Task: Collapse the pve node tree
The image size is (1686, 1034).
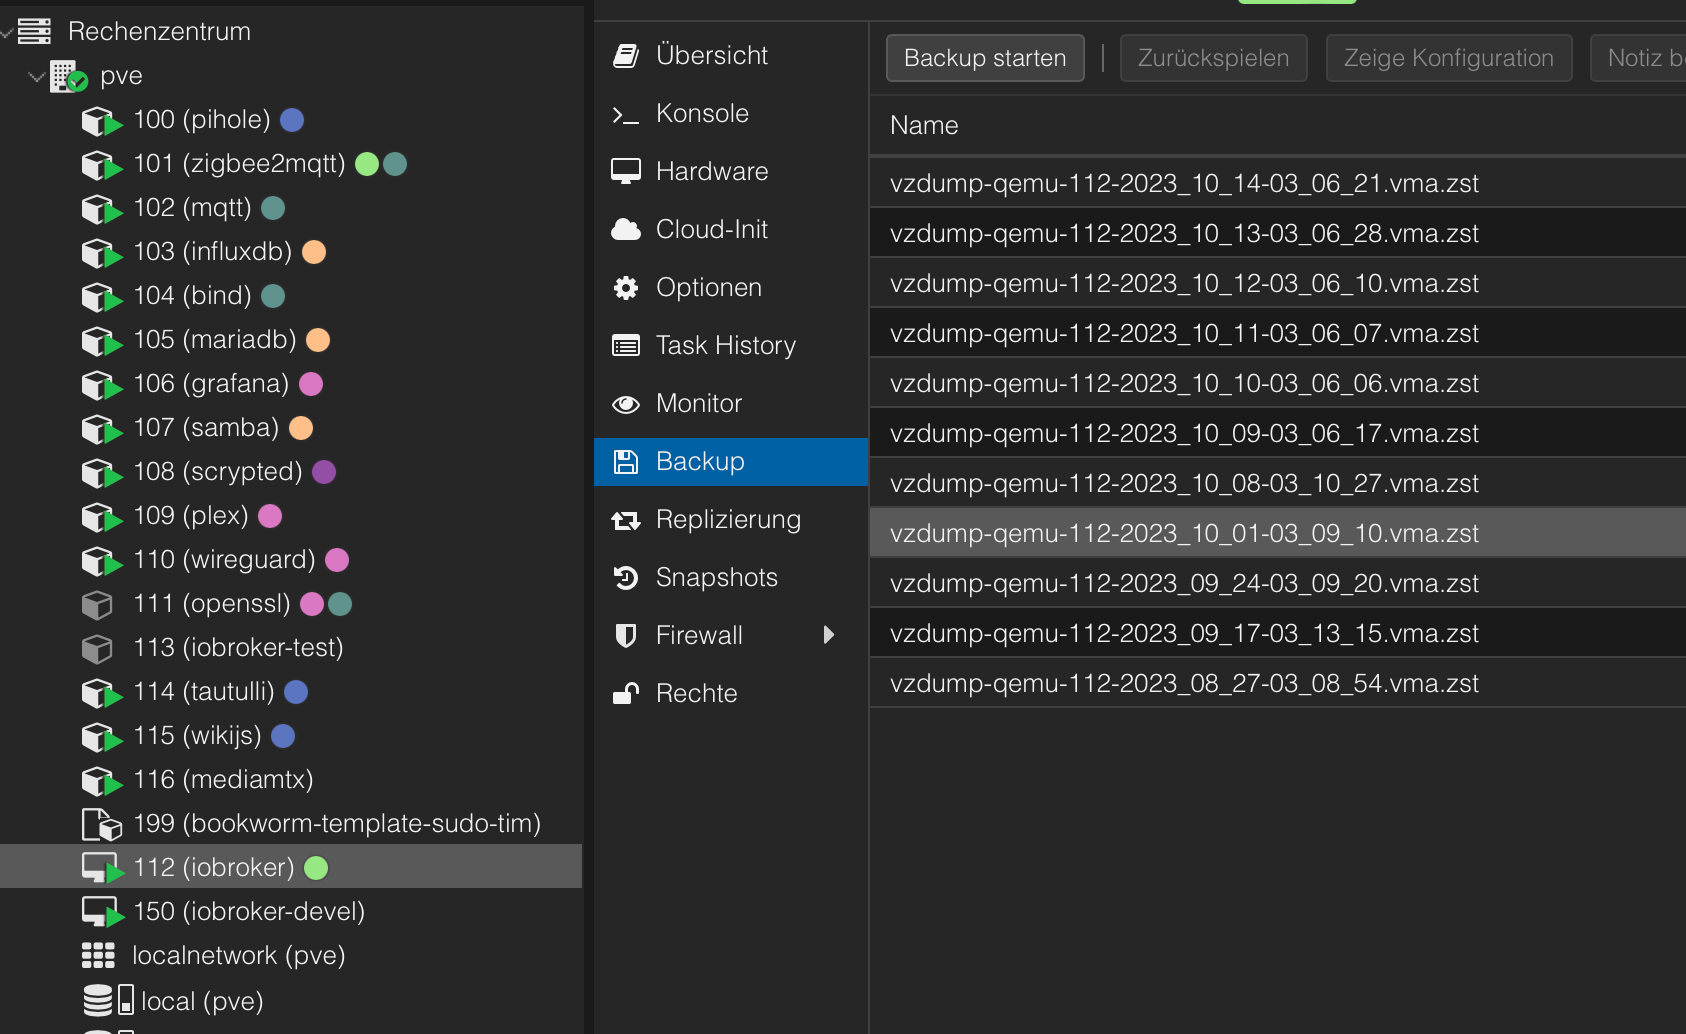Action: (37, 76)
